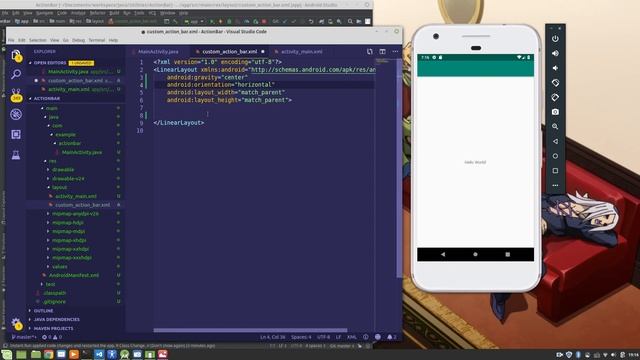Click the emulator Power button
The width and height of the screenshot is (640, 360).
pos(555,39)
